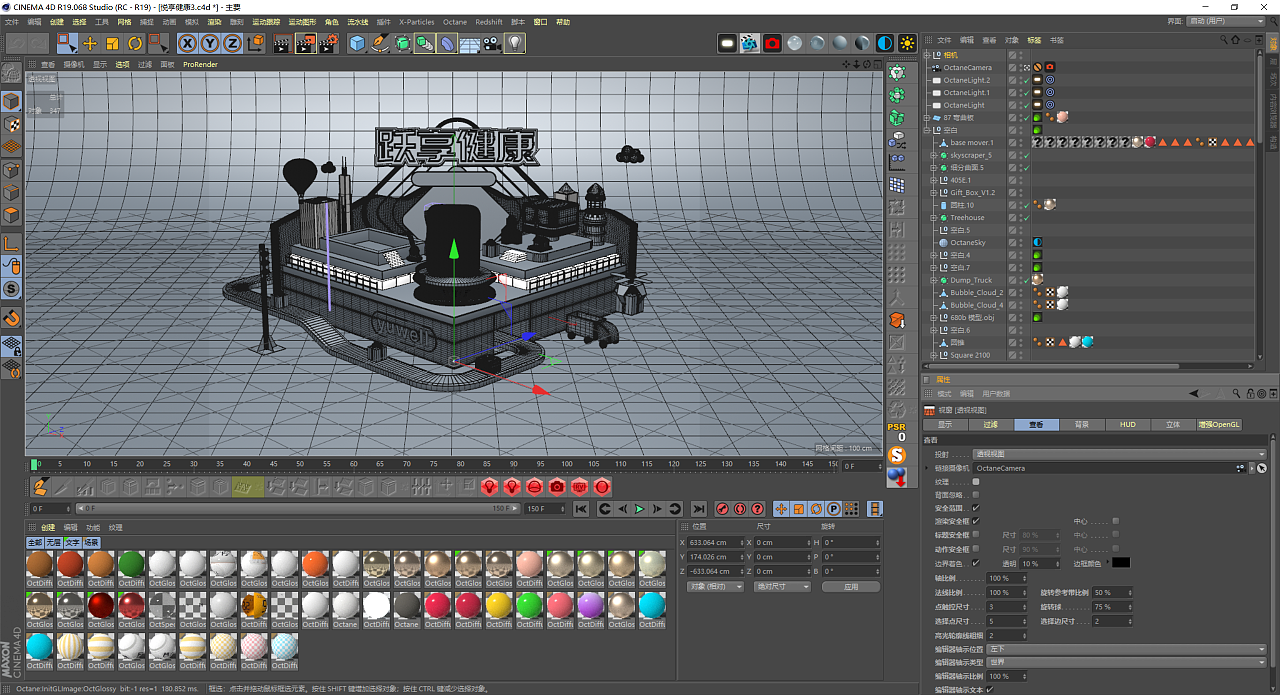
Task: Expand the Dump_Truck object
Action: pyautogui.click(x=934, y=280)
